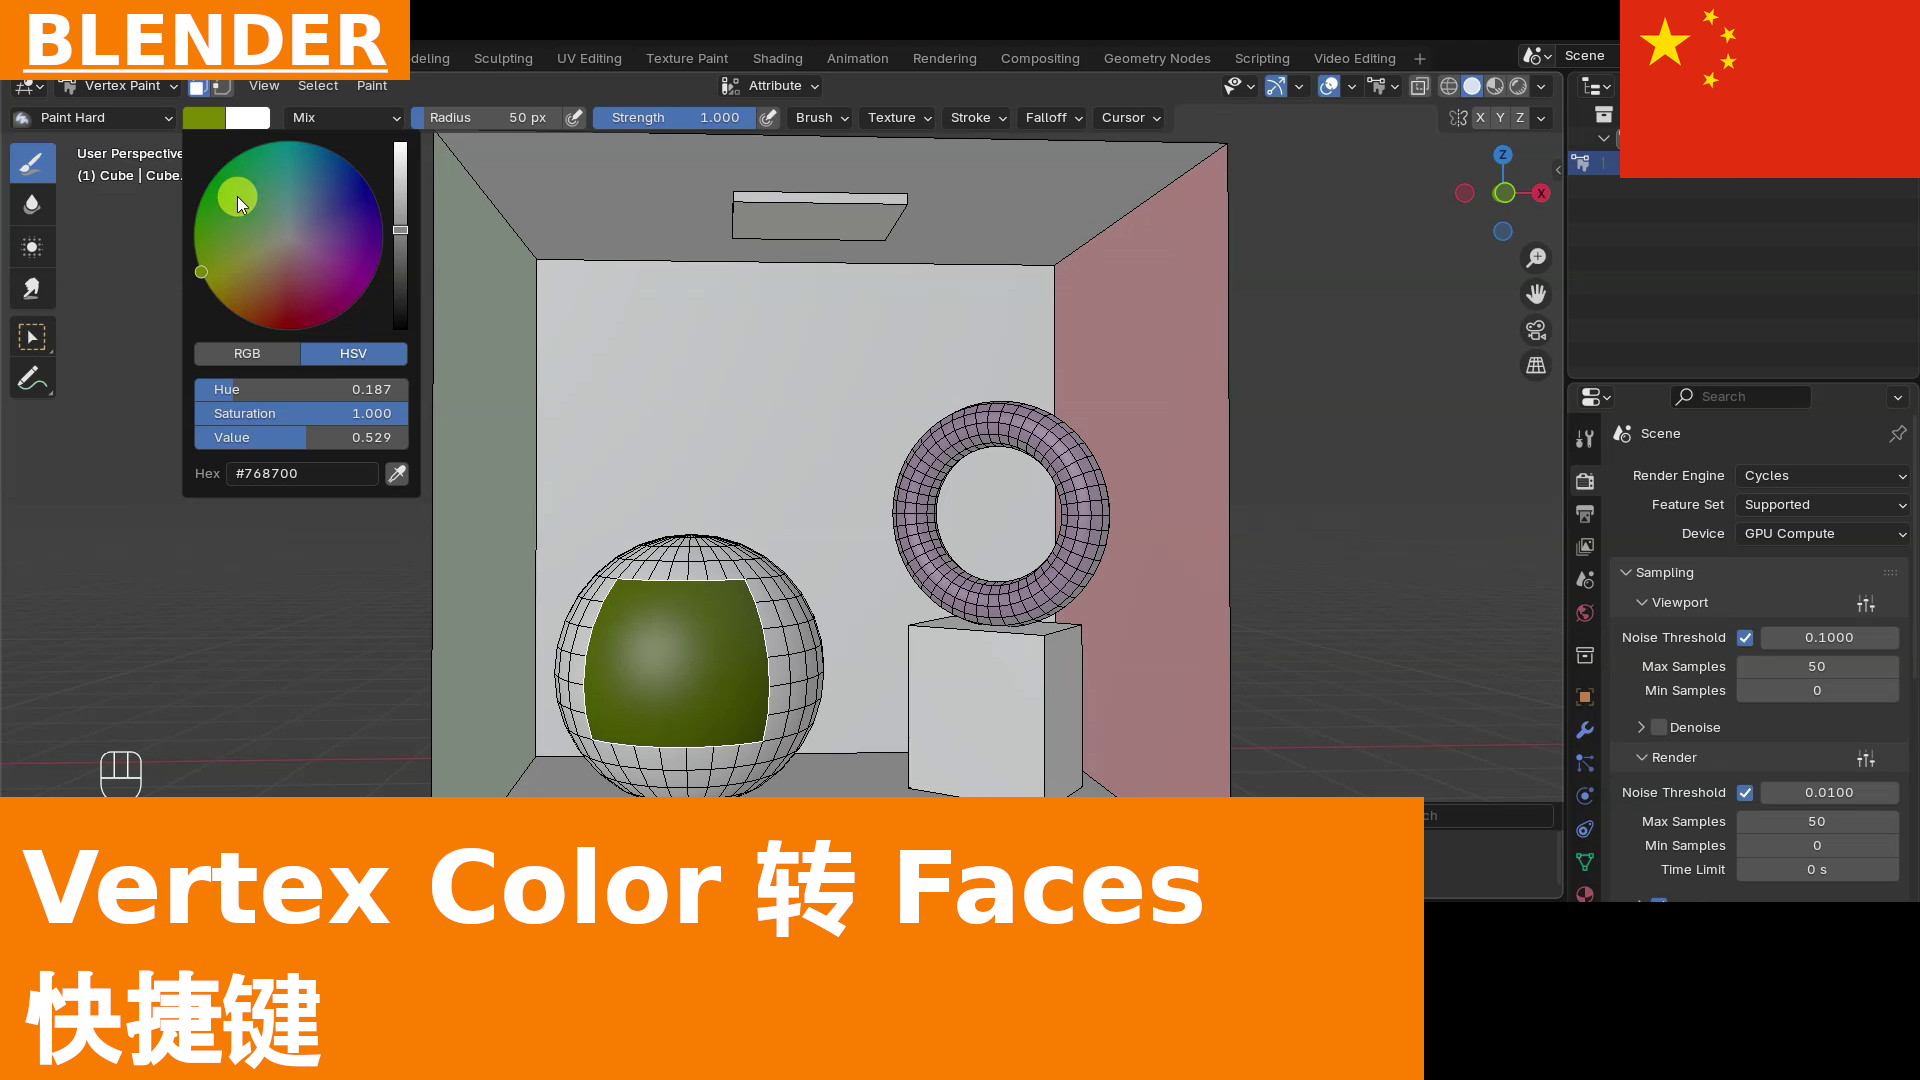Open the Render Engine Cycles dropdown
1920x1080 pixels.
(x=1823, y=476)
